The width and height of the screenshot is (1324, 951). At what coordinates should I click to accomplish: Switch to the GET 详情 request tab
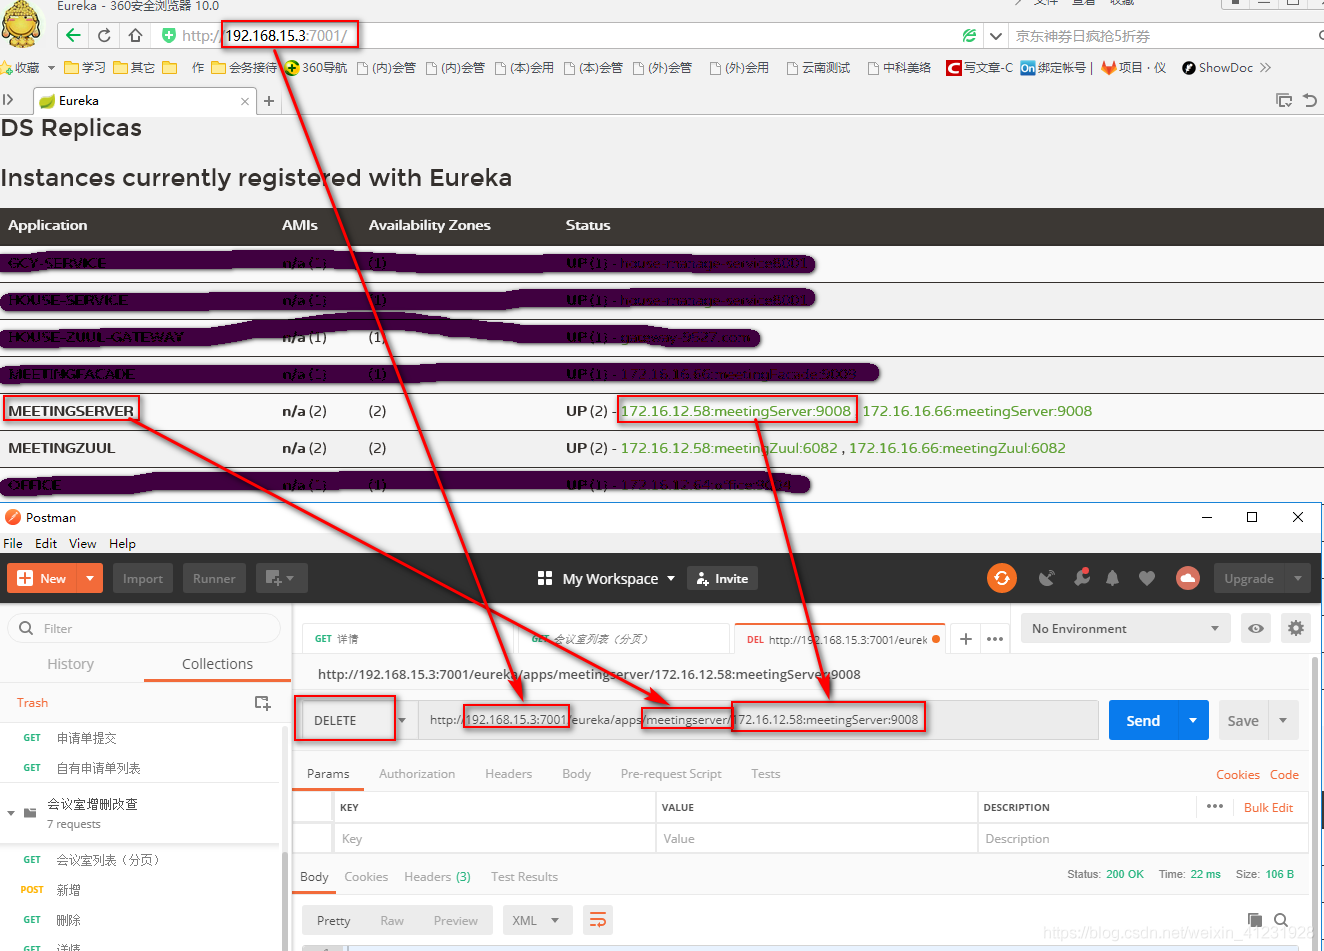(x=408, y=639)
